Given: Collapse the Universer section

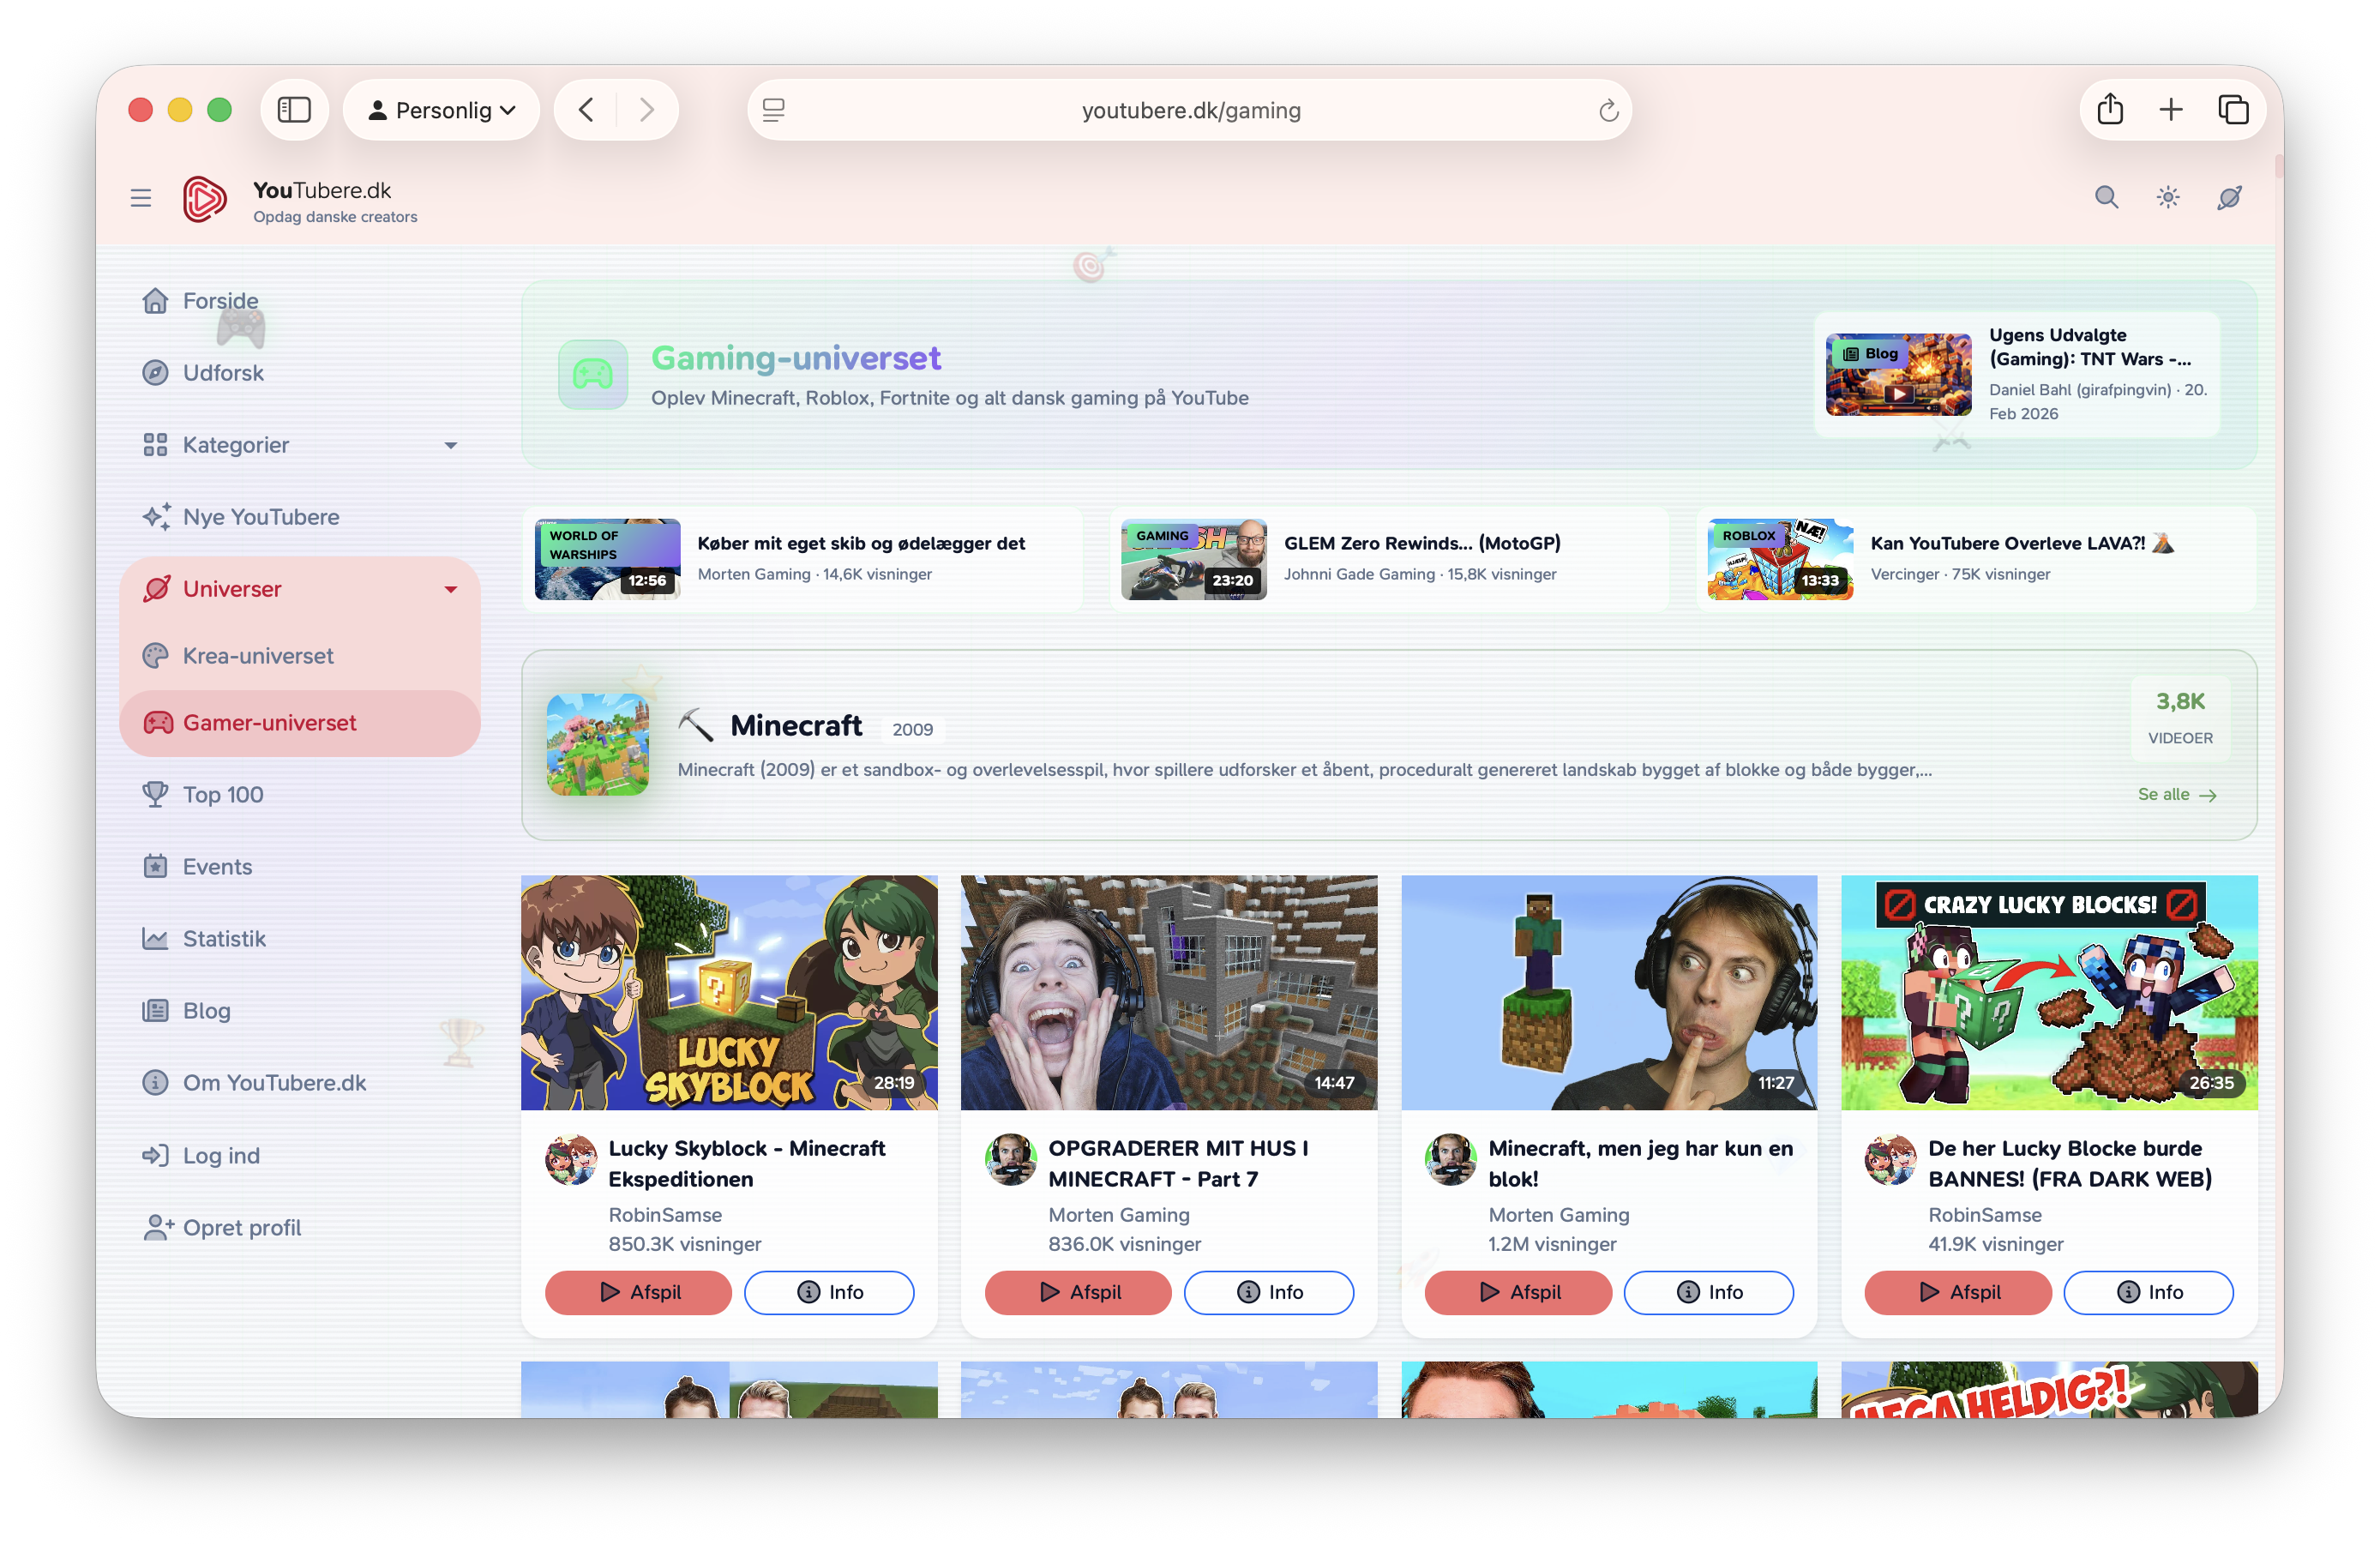Looking at the screenshot, I should click(451, 589).
